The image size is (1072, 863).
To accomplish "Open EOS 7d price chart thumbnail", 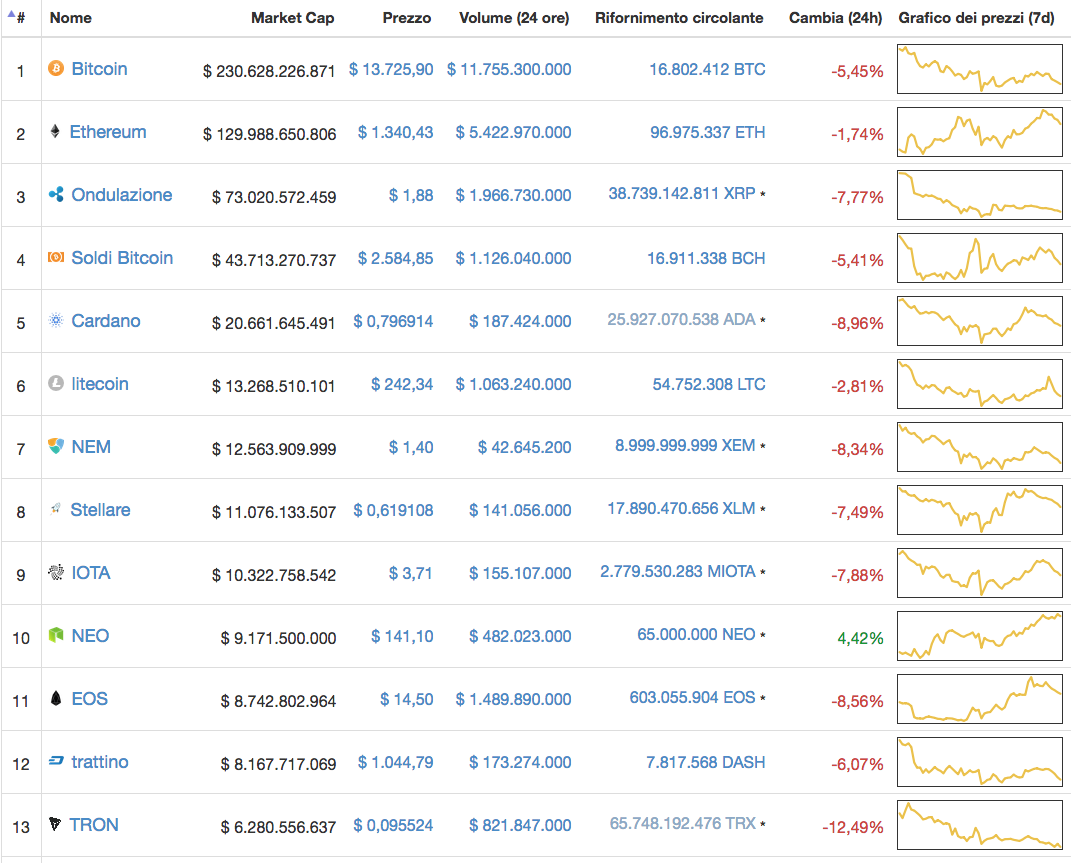I will (x=980, y=699).
